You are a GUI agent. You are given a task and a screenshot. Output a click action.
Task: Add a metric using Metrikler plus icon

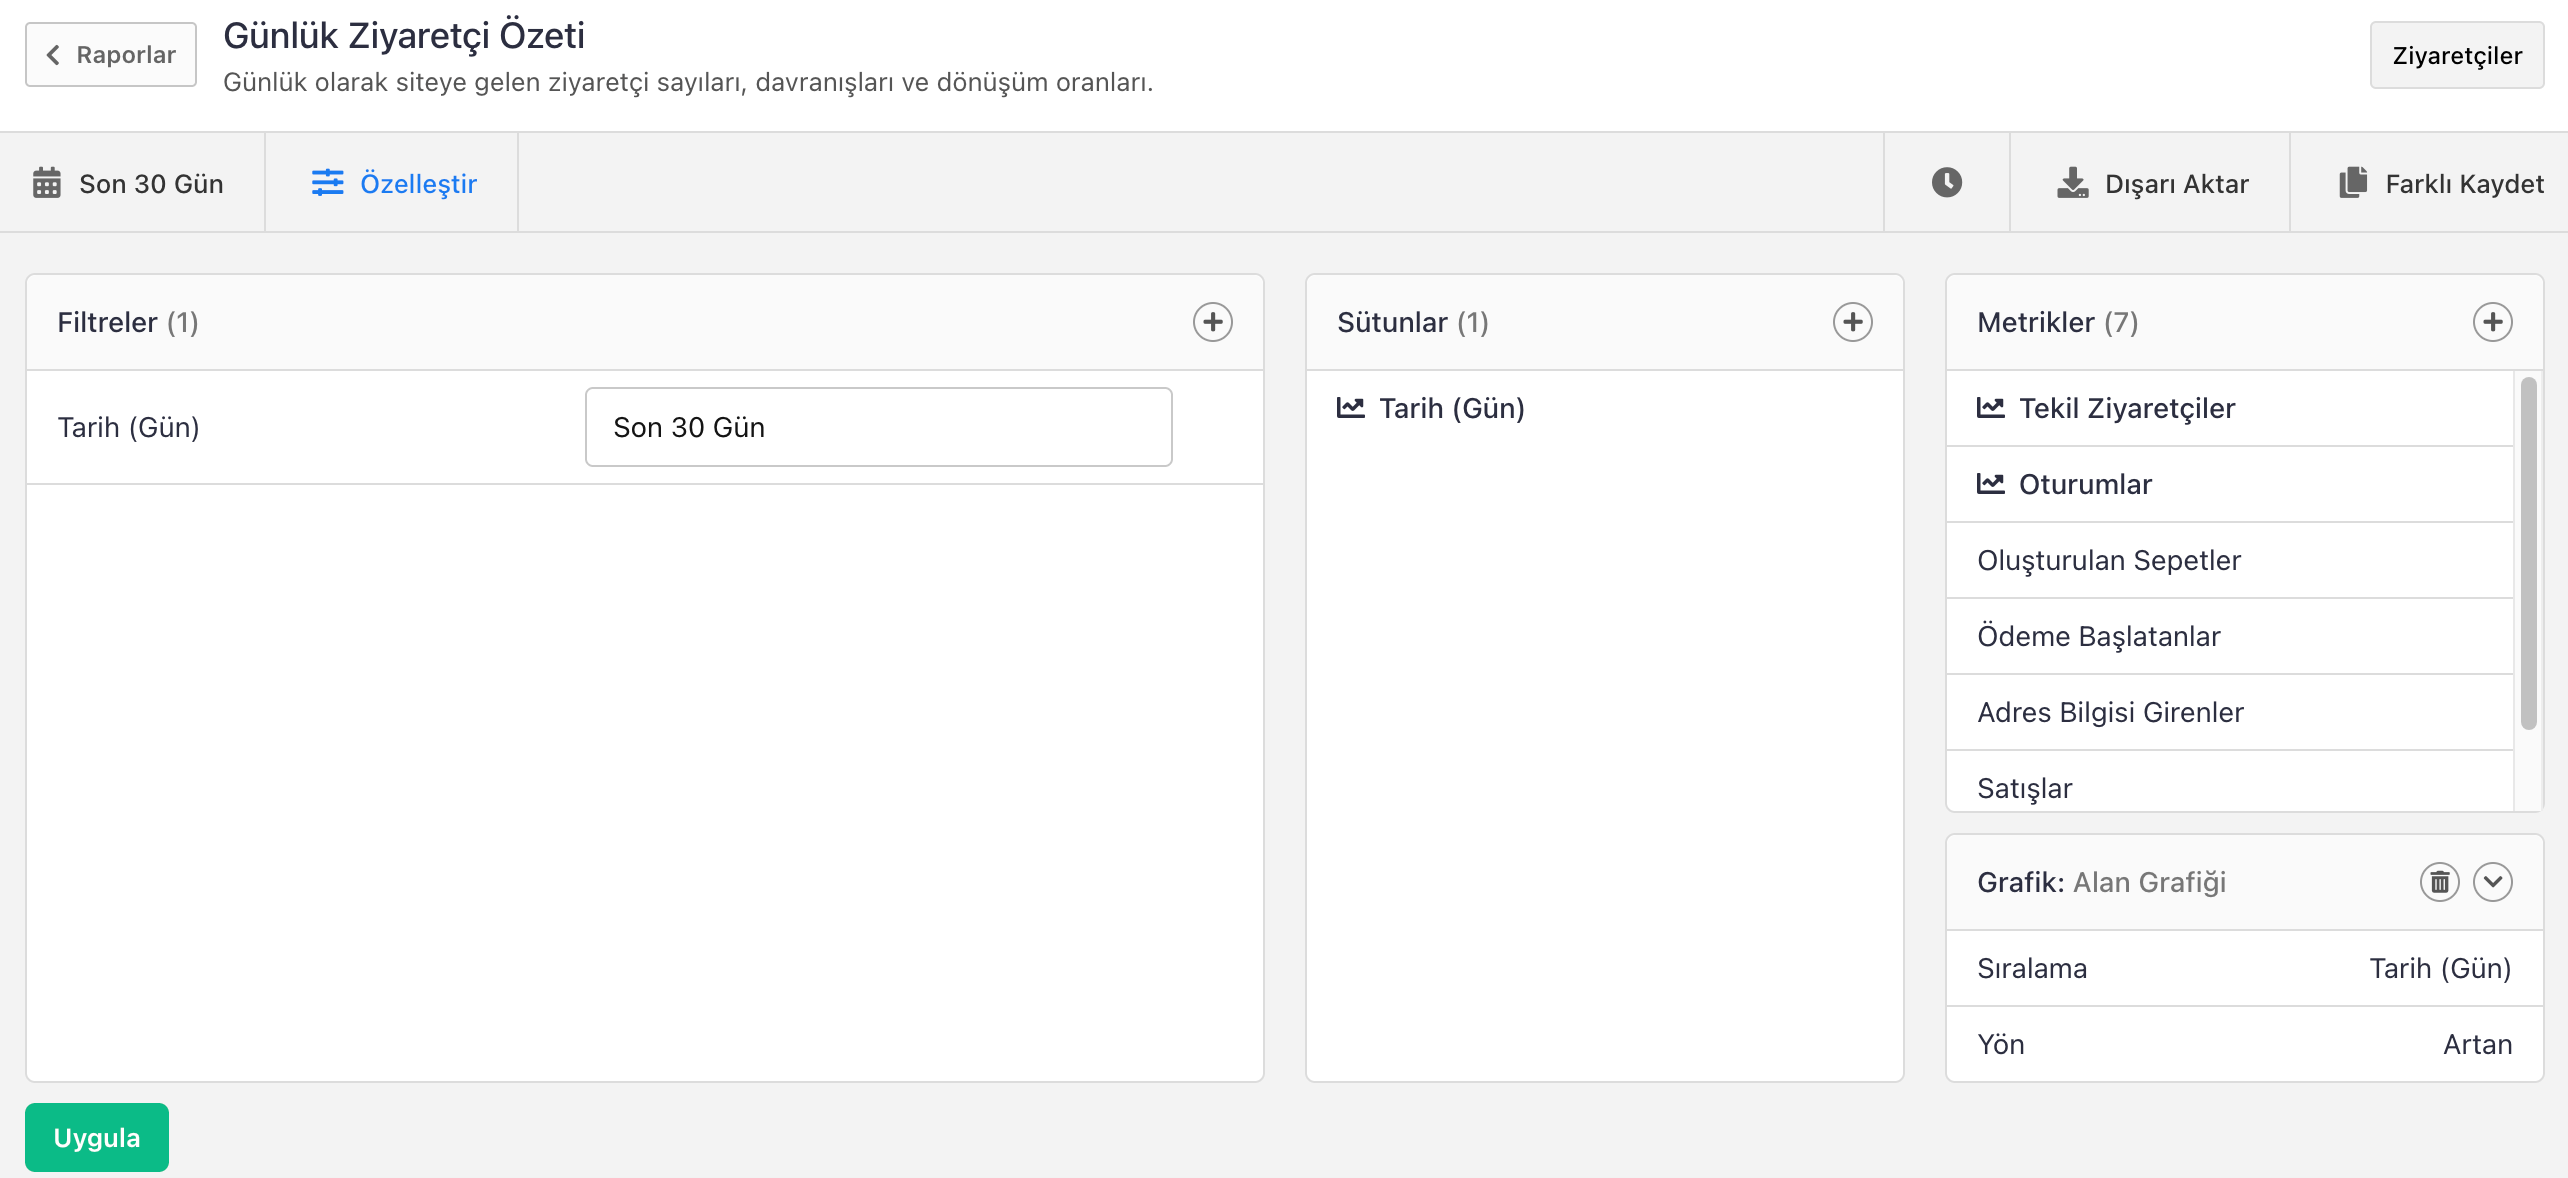2492,322
